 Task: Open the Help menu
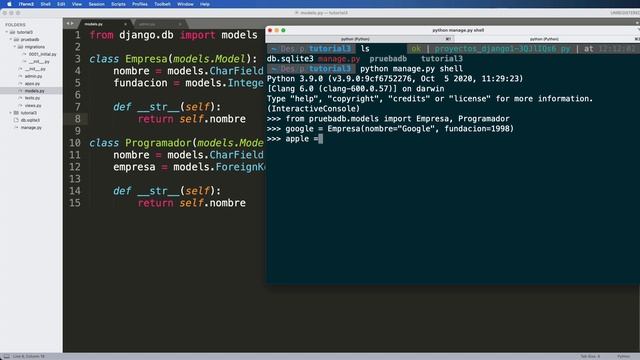click(204, 4)
